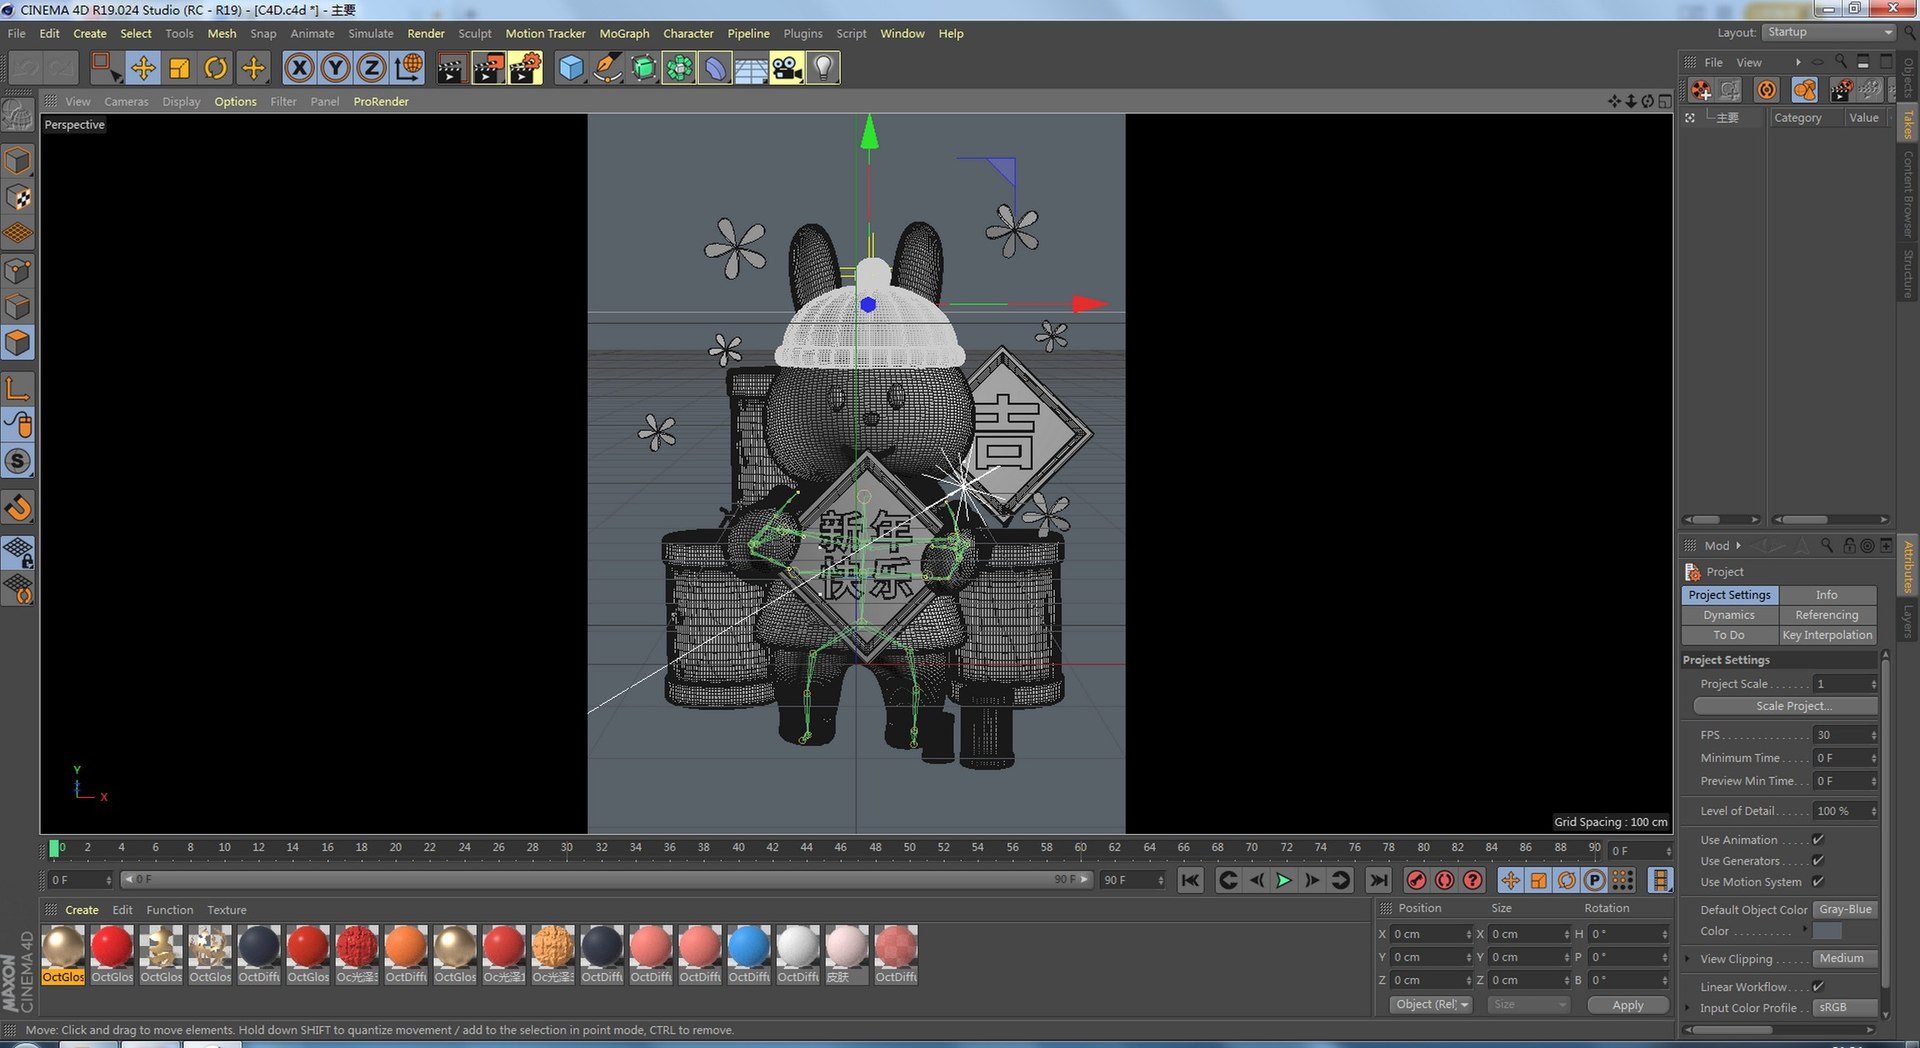Select the Scale tool
Screen dimensions: 1920x1048
coord(180,68)
